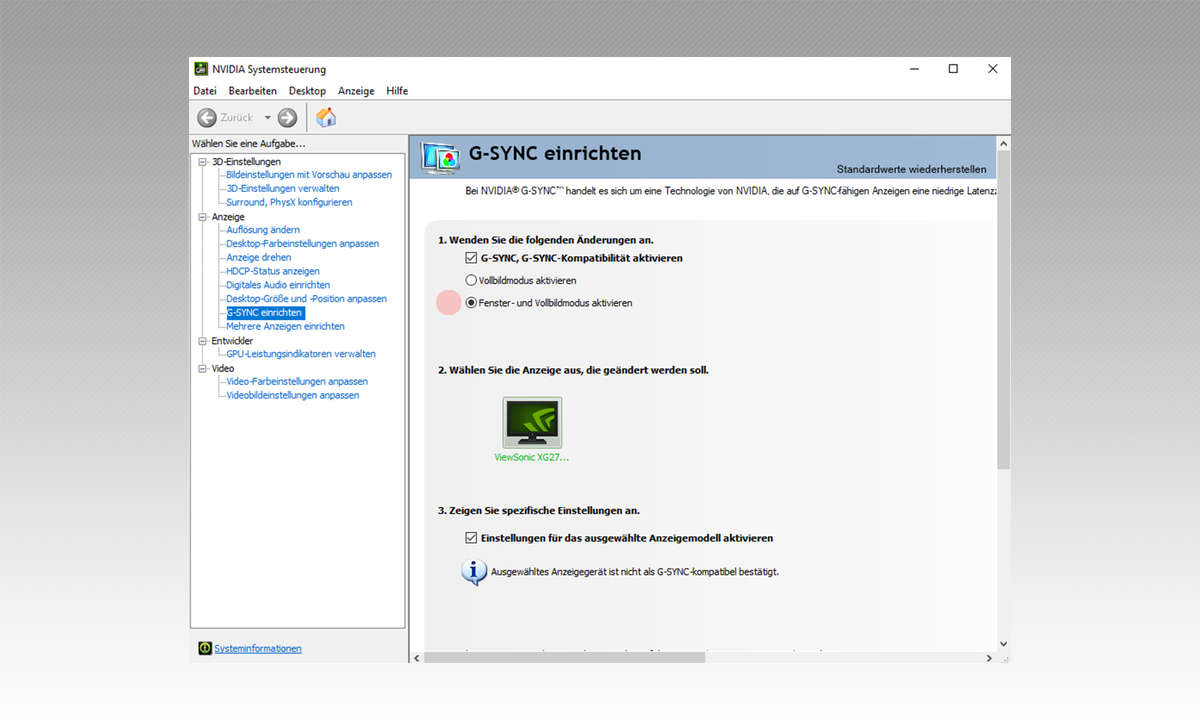Click the Systeminformationen NVIDIA icon
The width and height of the screenshot is (1200, 720).
(x=205, y=648)
